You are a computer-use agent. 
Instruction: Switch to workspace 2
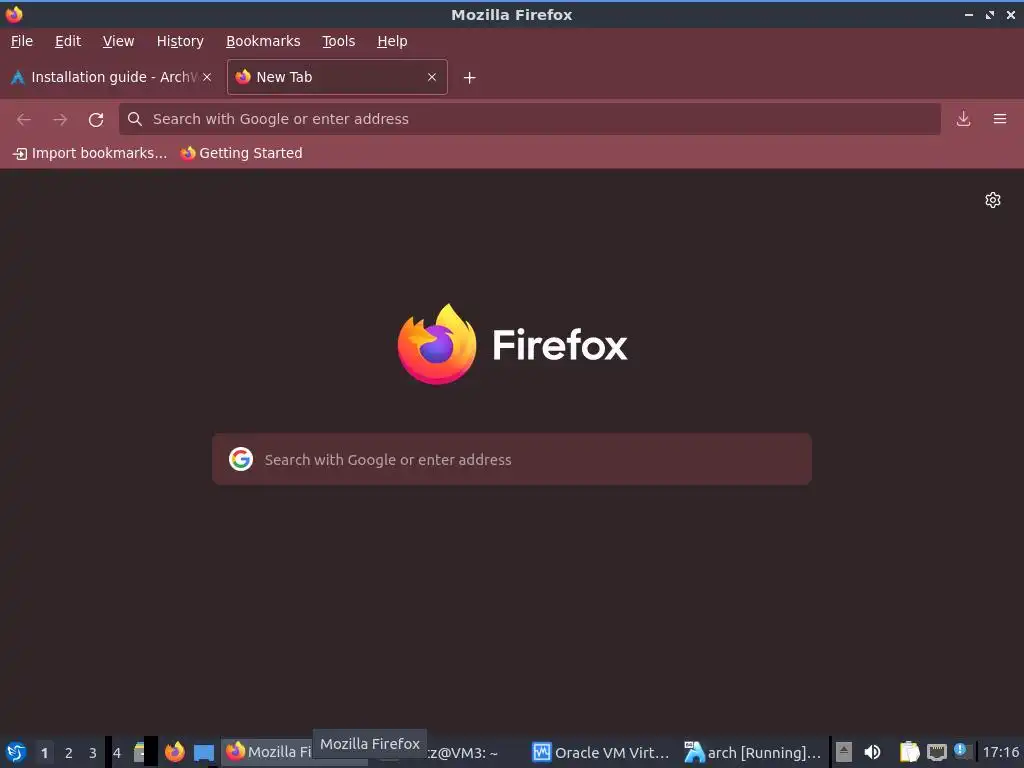tap(69, 753)
